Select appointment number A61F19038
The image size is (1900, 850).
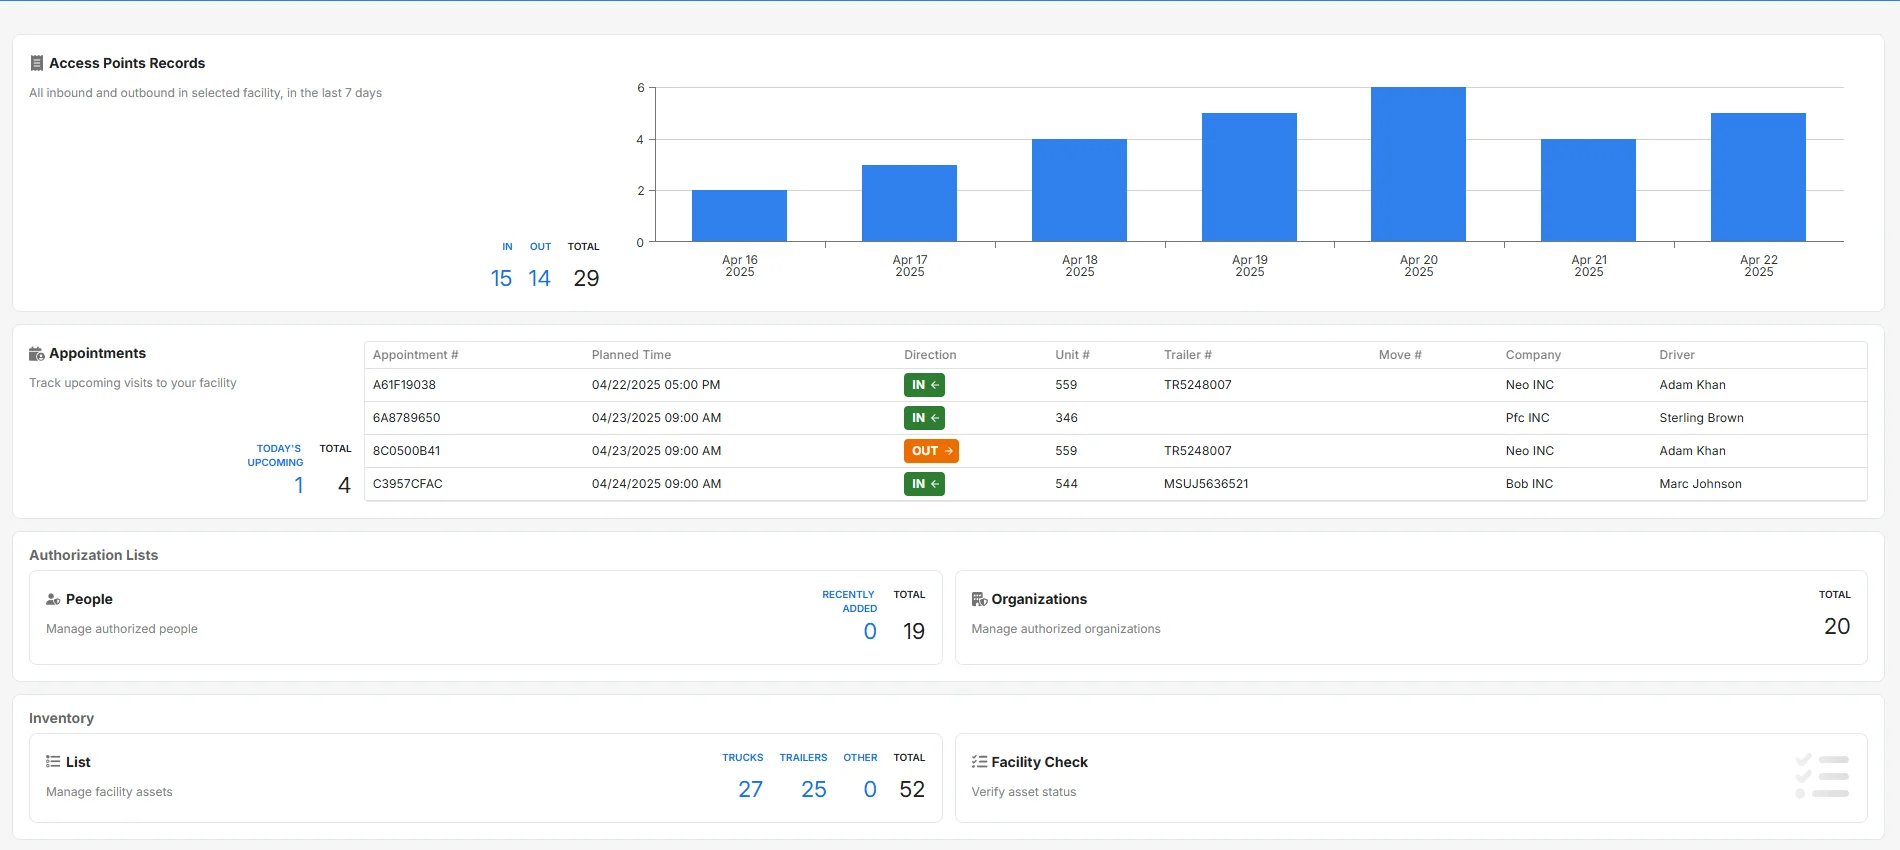pyautogui.click(x=404, y=385)
